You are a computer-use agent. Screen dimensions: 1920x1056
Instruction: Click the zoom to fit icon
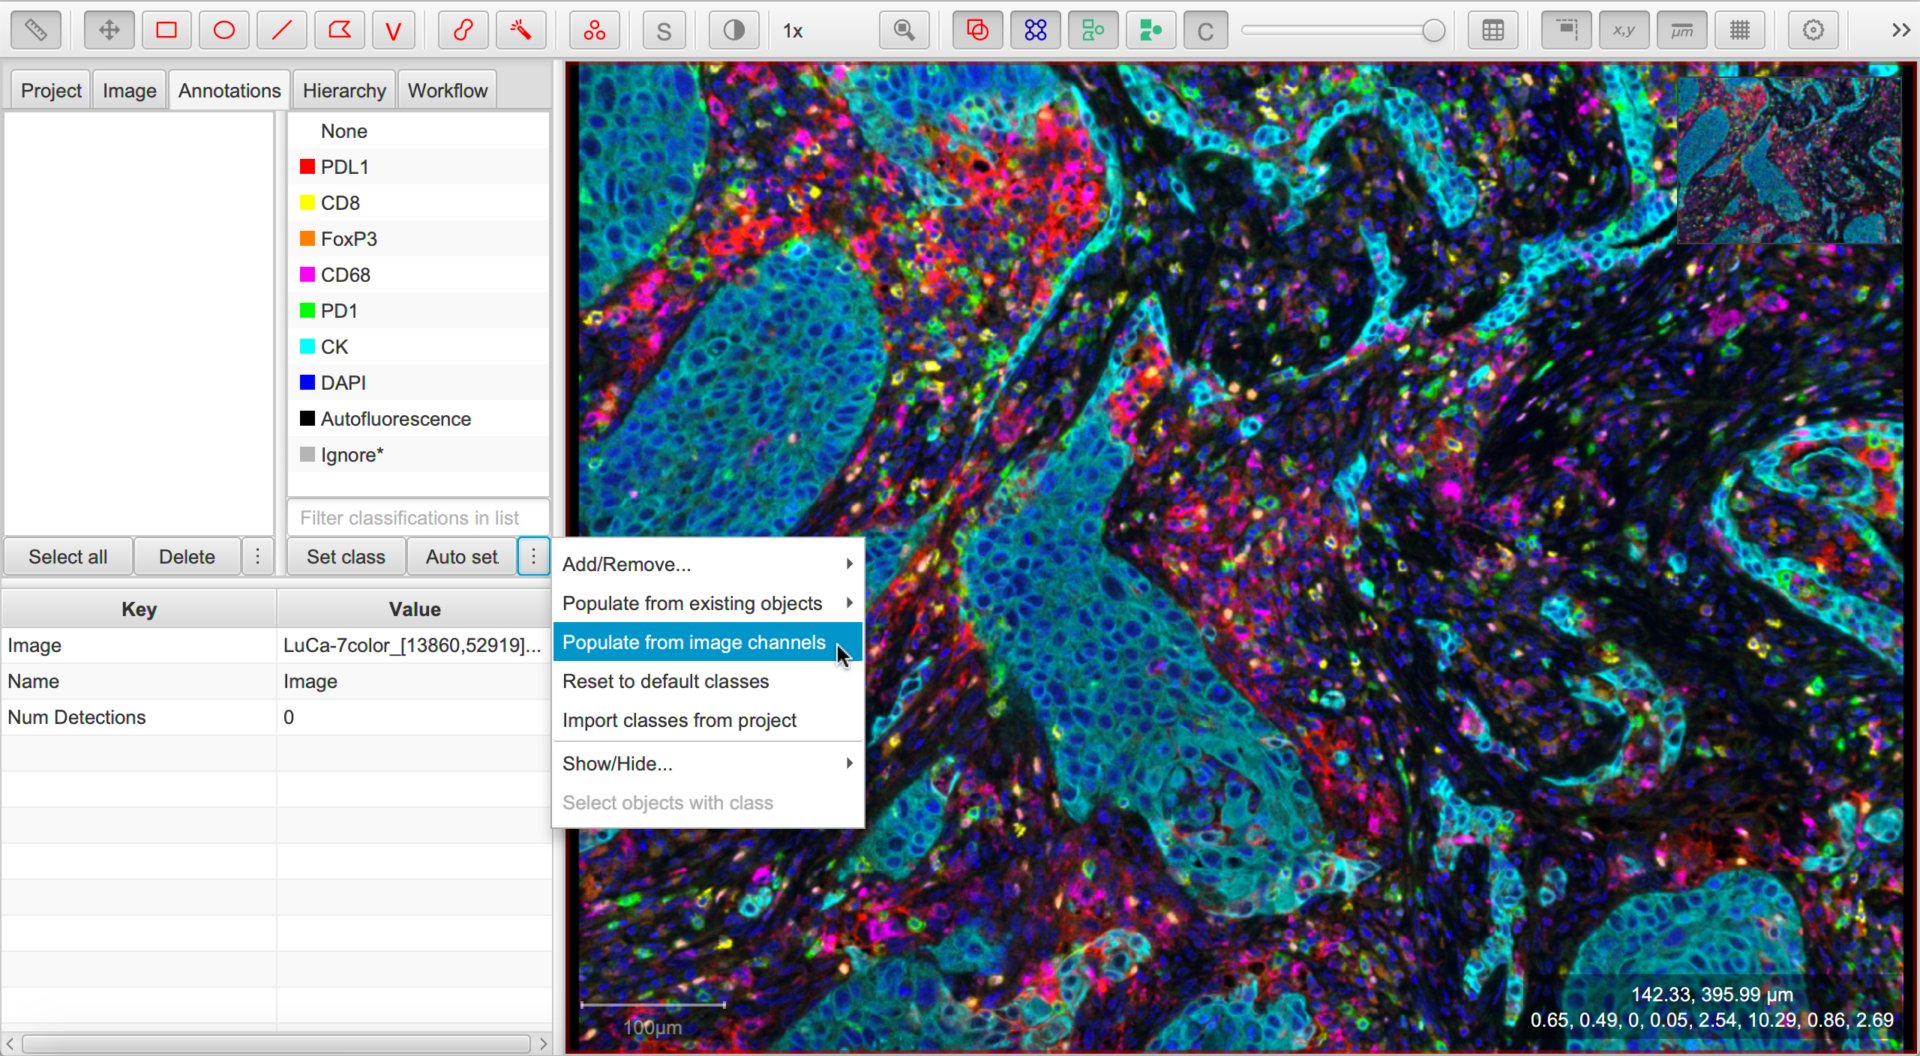(904, 30)
